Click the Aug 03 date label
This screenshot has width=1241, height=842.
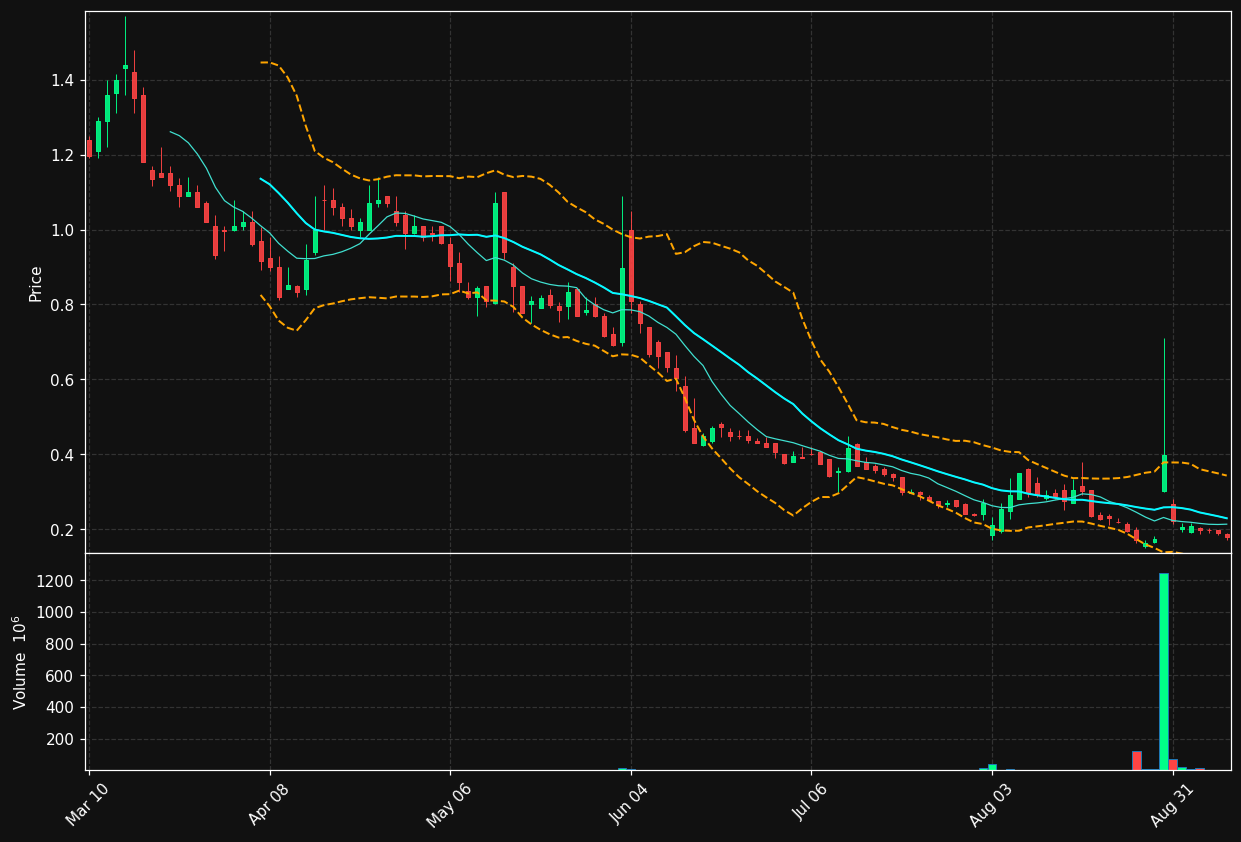tap(991, 806)
